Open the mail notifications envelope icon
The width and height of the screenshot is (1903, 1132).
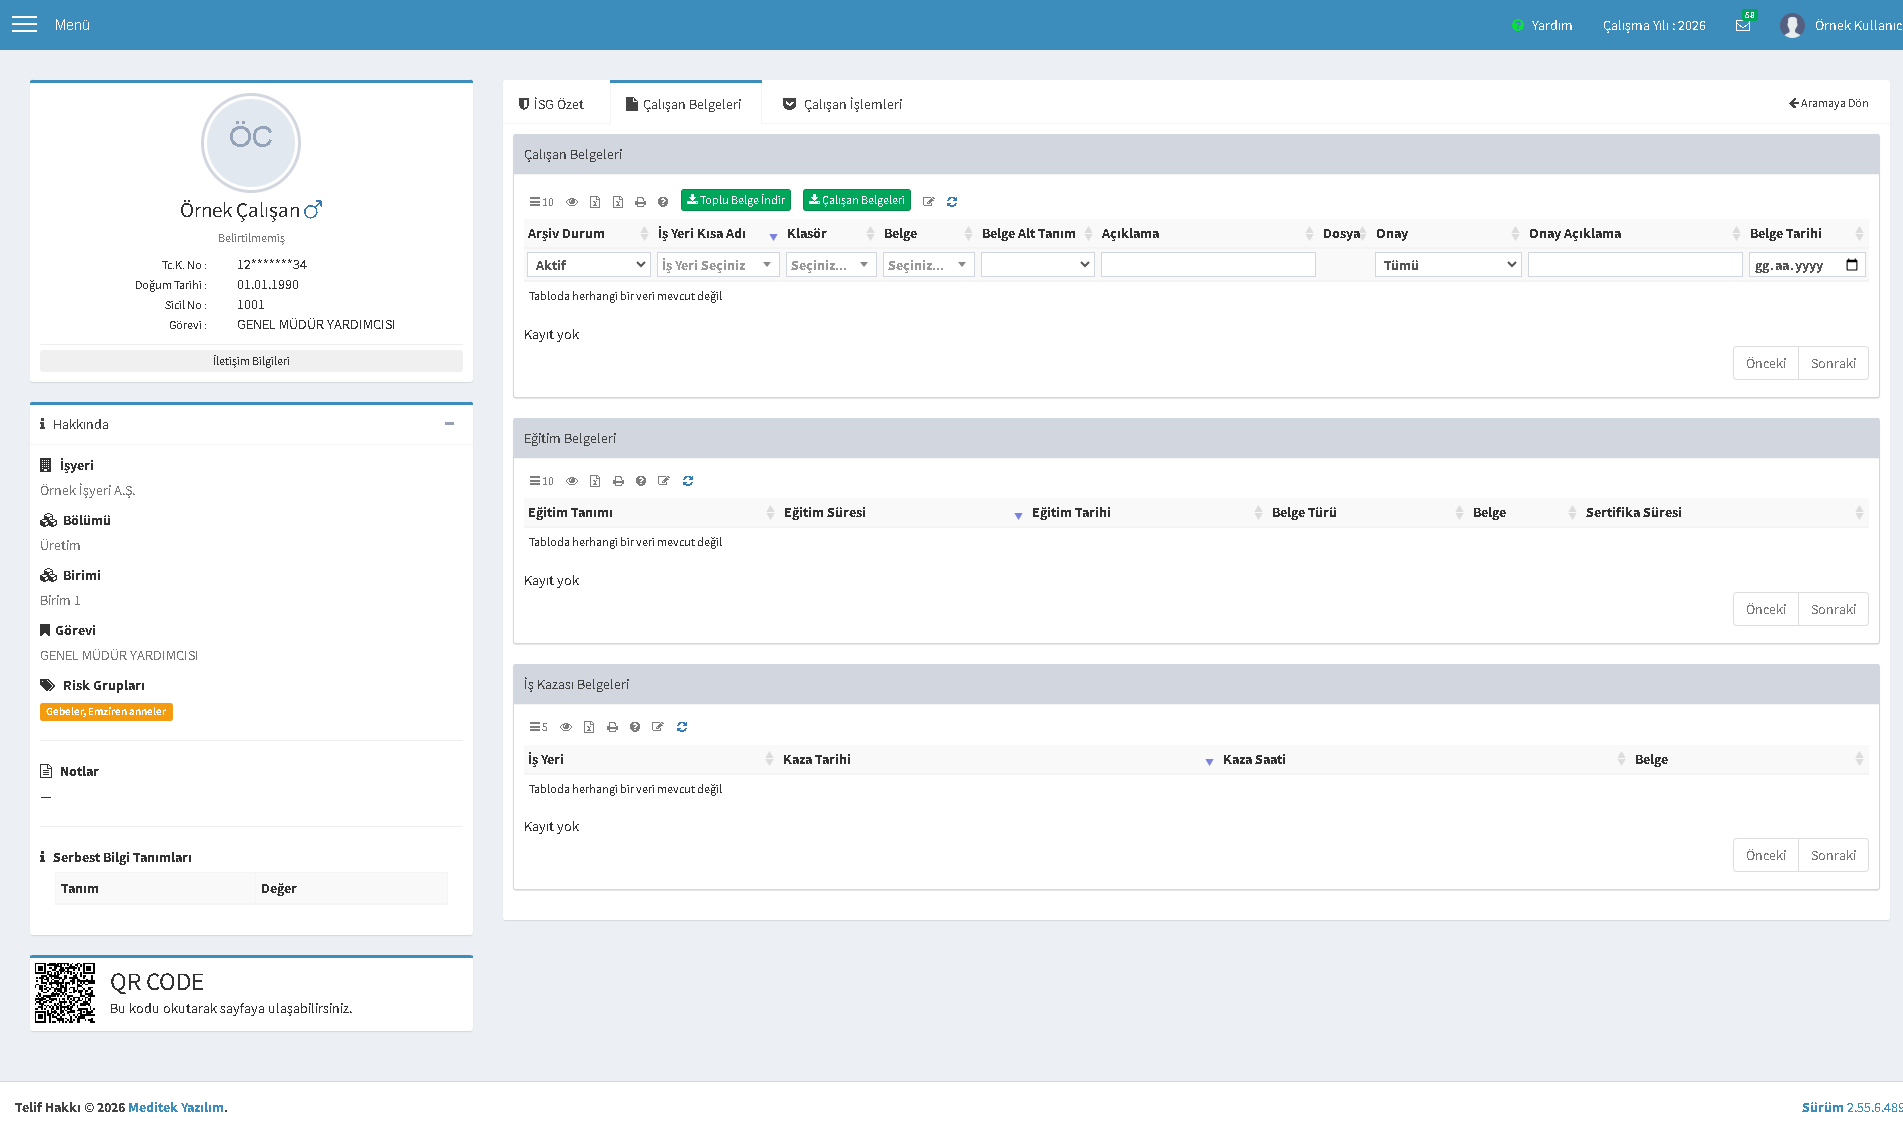1743,25
